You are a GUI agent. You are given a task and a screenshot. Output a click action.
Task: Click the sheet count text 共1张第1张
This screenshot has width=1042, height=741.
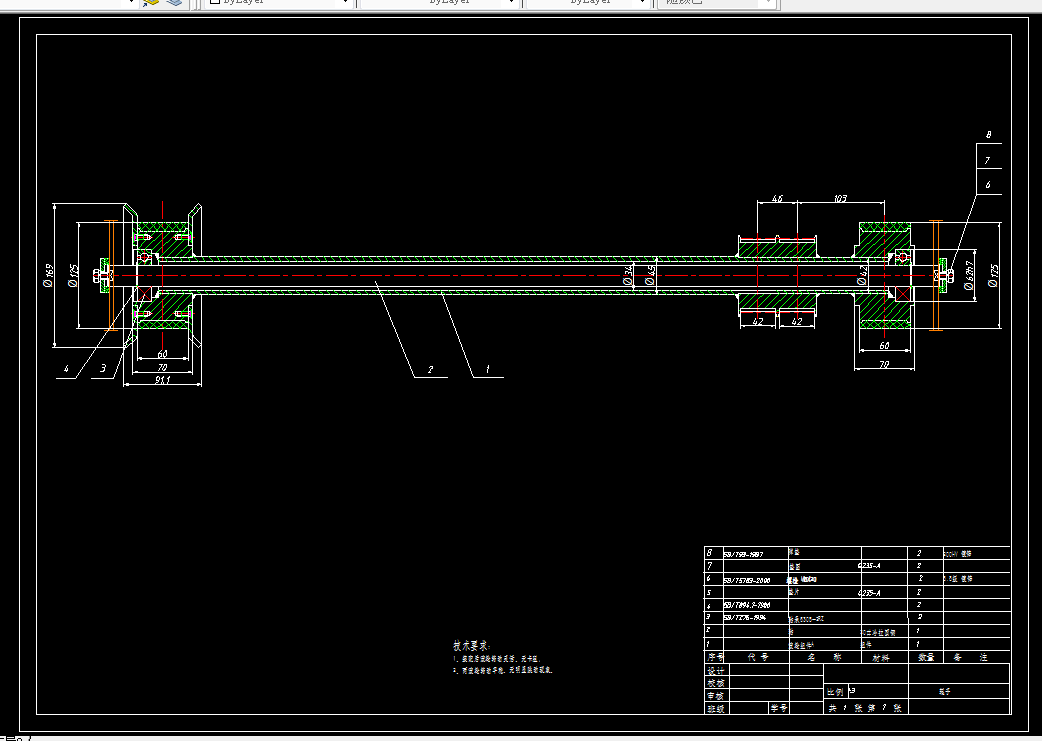[865, 708]
